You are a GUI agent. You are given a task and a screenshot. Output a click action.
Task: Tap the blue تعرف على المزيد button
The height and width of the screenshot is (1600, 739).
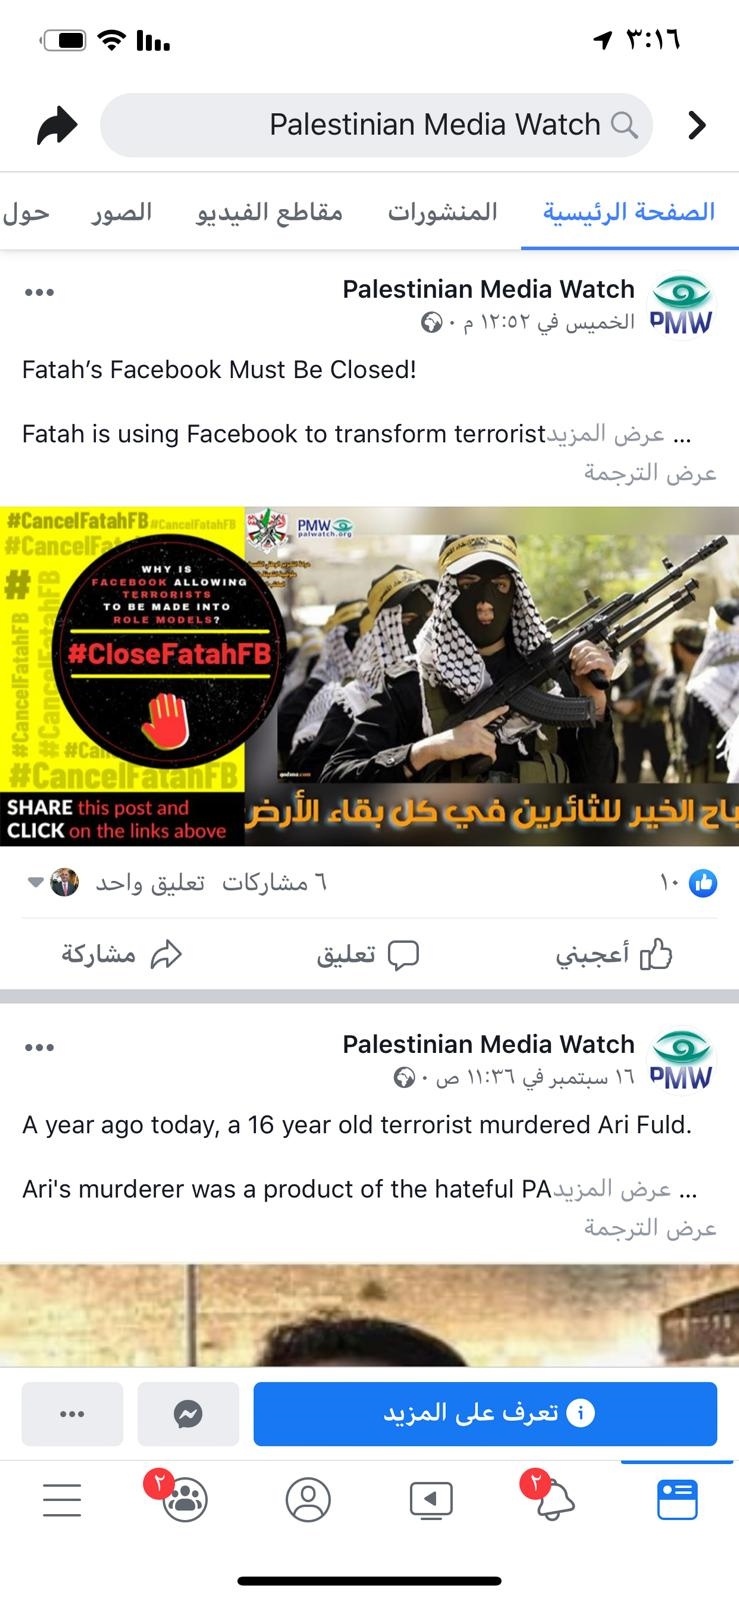(485, 1413)
